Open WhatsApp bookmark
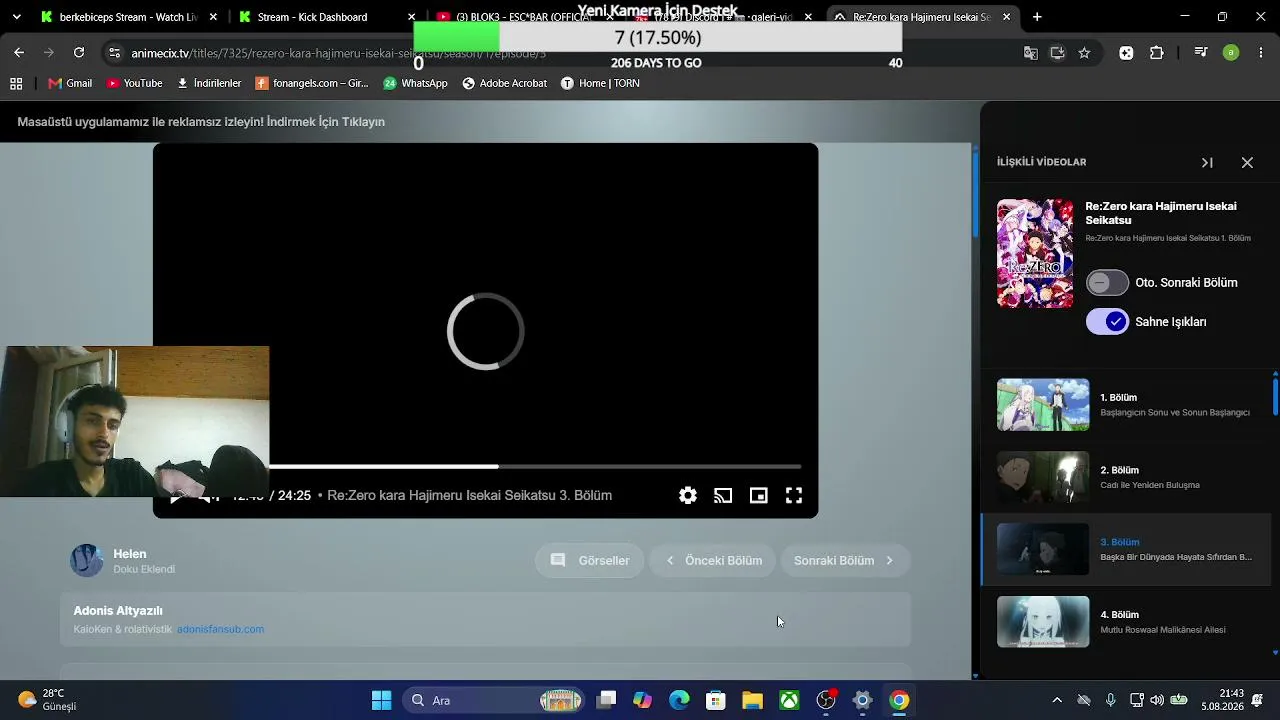This screenshot has height=720, width=1280. point(415,83)
